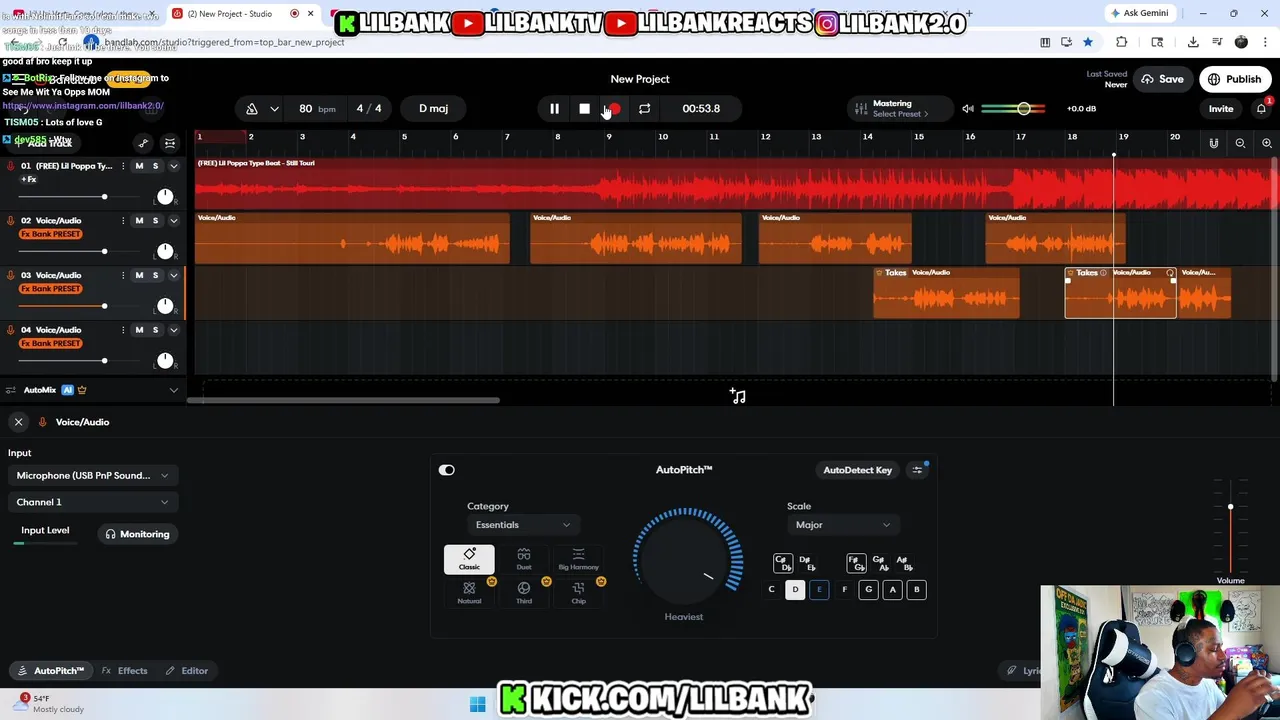Zoom in the timeline
Screen dimensions: 1280x720
coord(1266,143)
